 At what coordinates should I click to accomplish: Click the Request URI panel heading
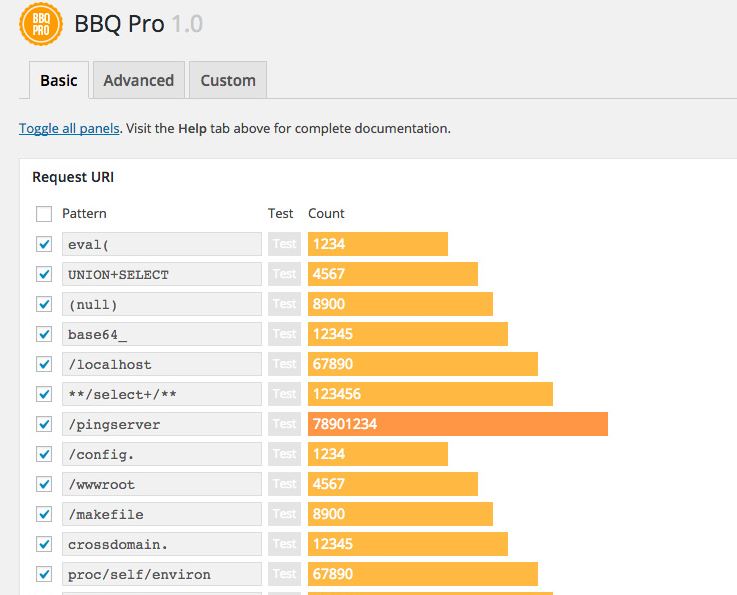coord(73,177)
